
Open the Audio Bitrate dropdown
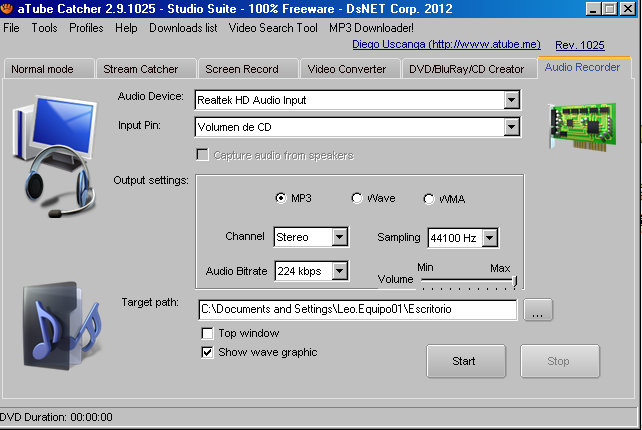(x=339, y=271)
